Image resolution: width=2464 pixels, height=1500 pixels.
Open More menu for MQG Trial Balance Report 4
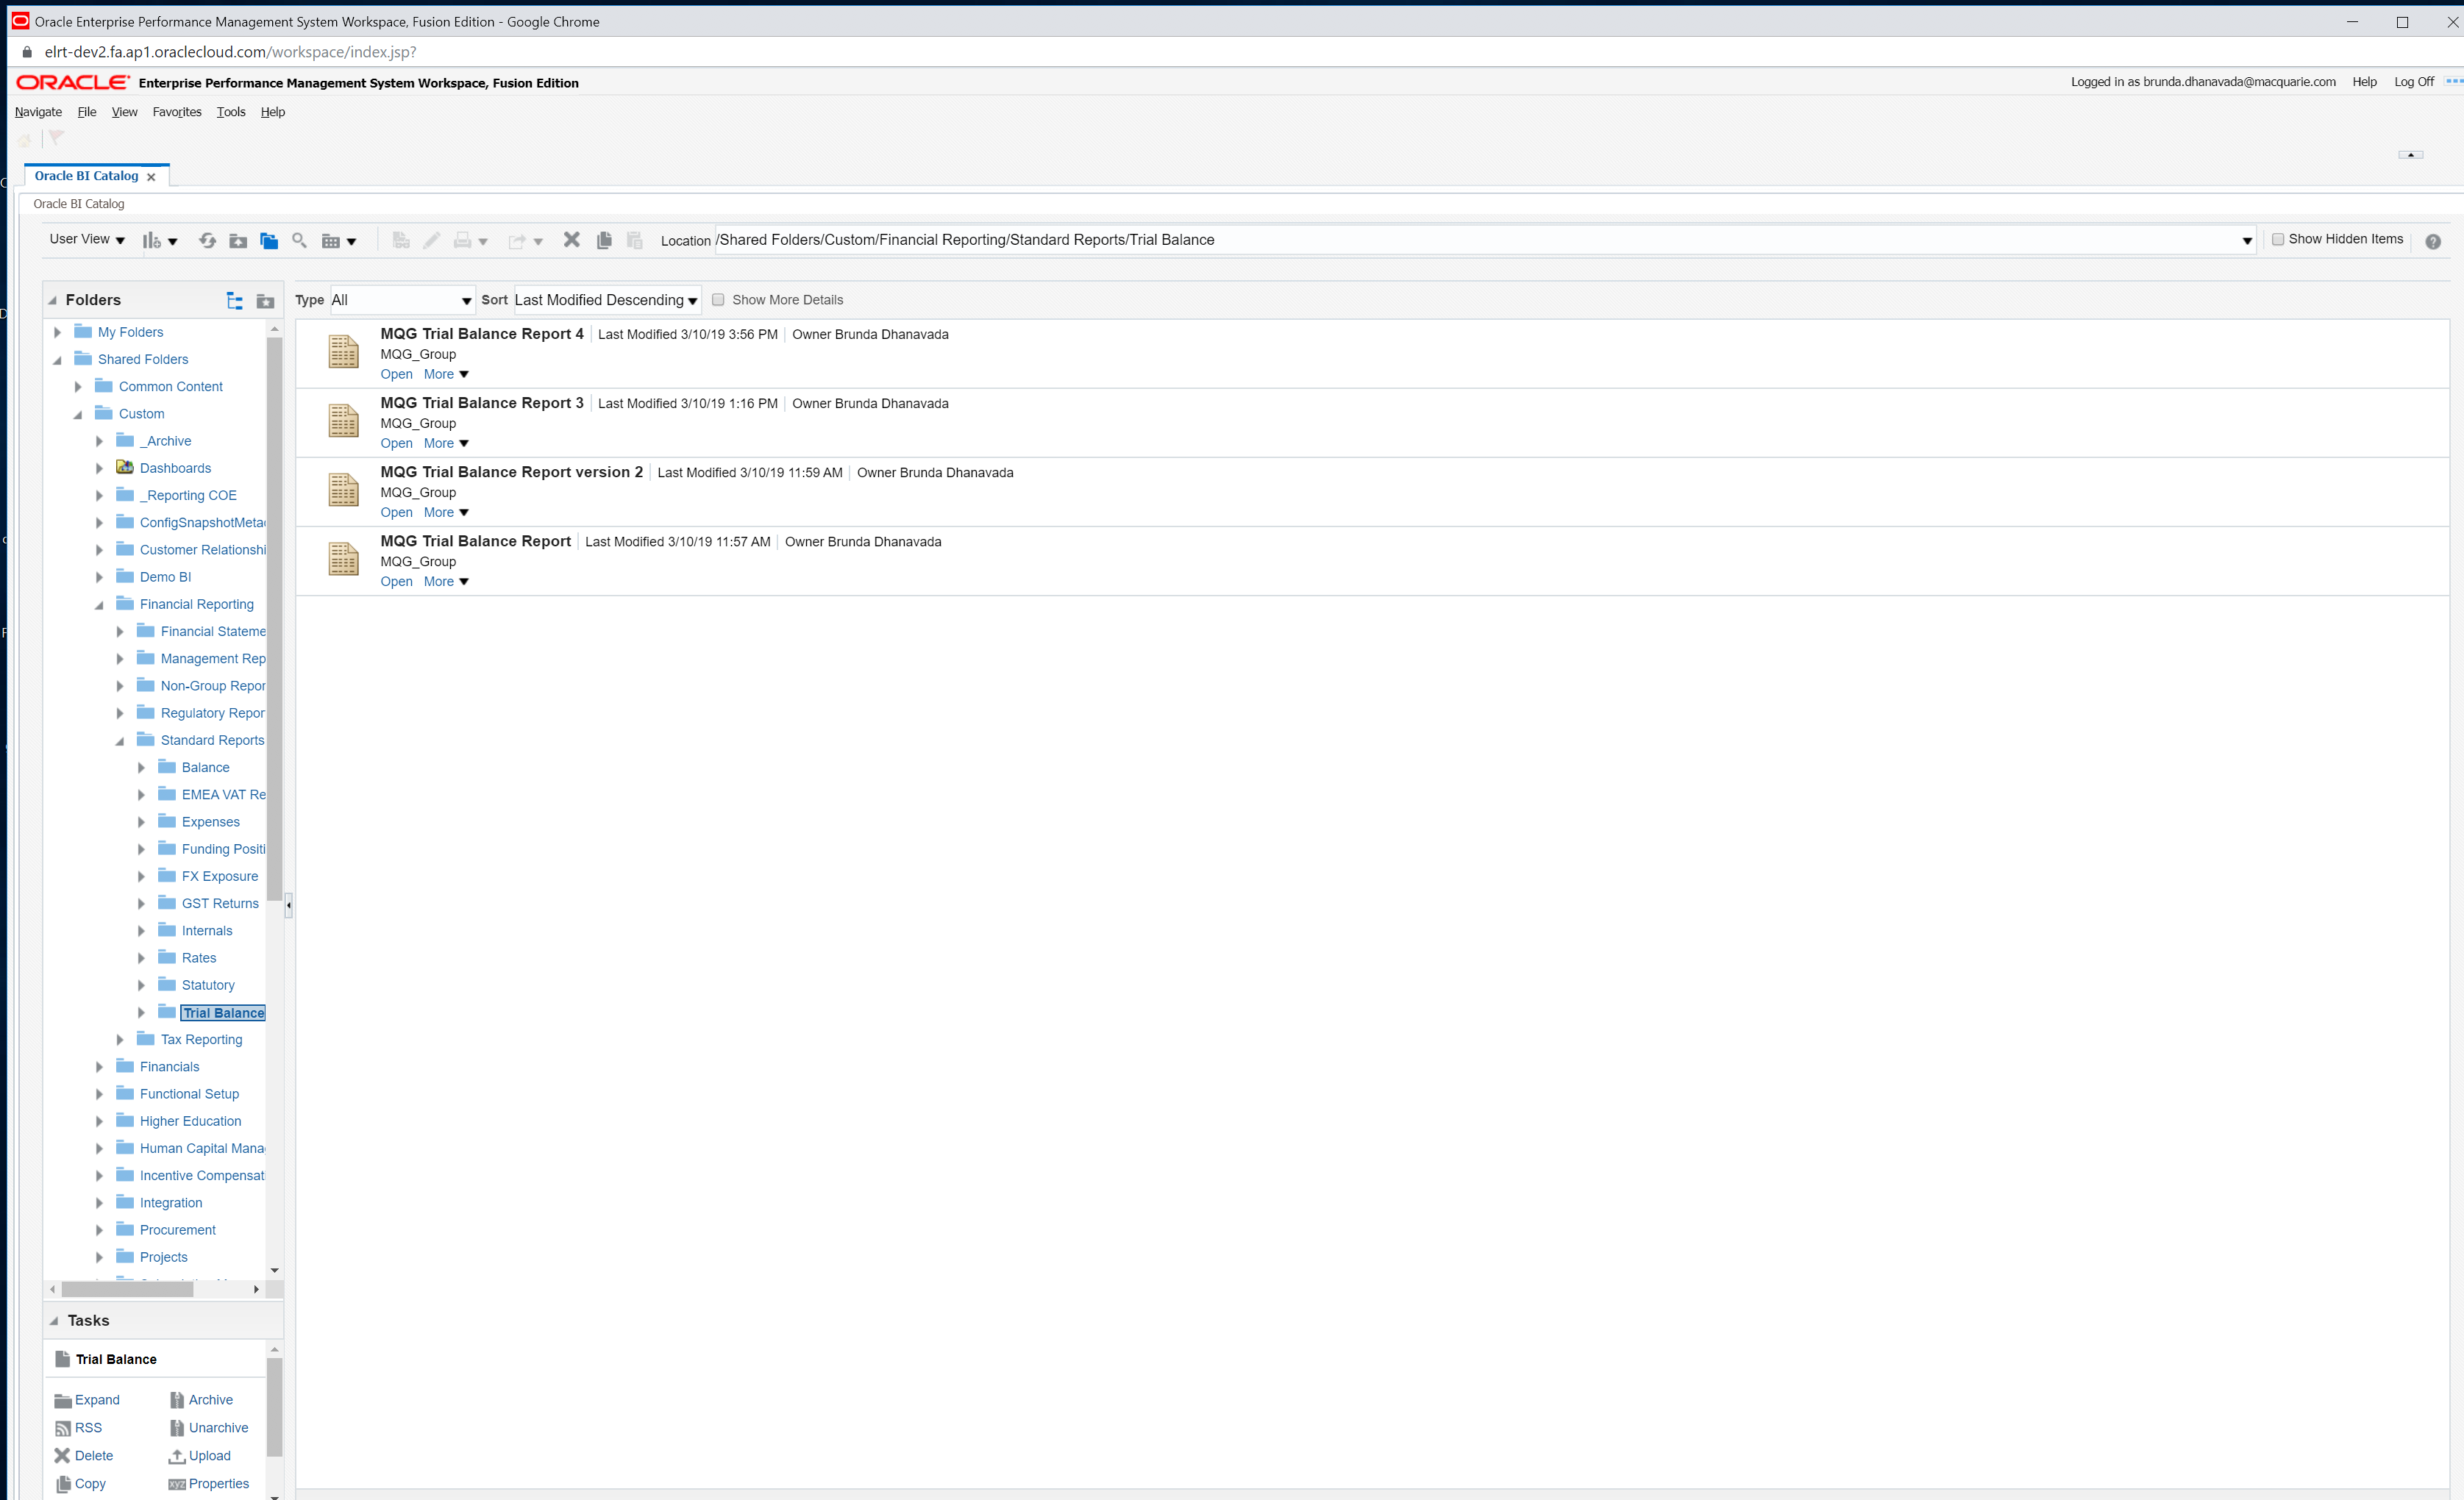point(446,374)
